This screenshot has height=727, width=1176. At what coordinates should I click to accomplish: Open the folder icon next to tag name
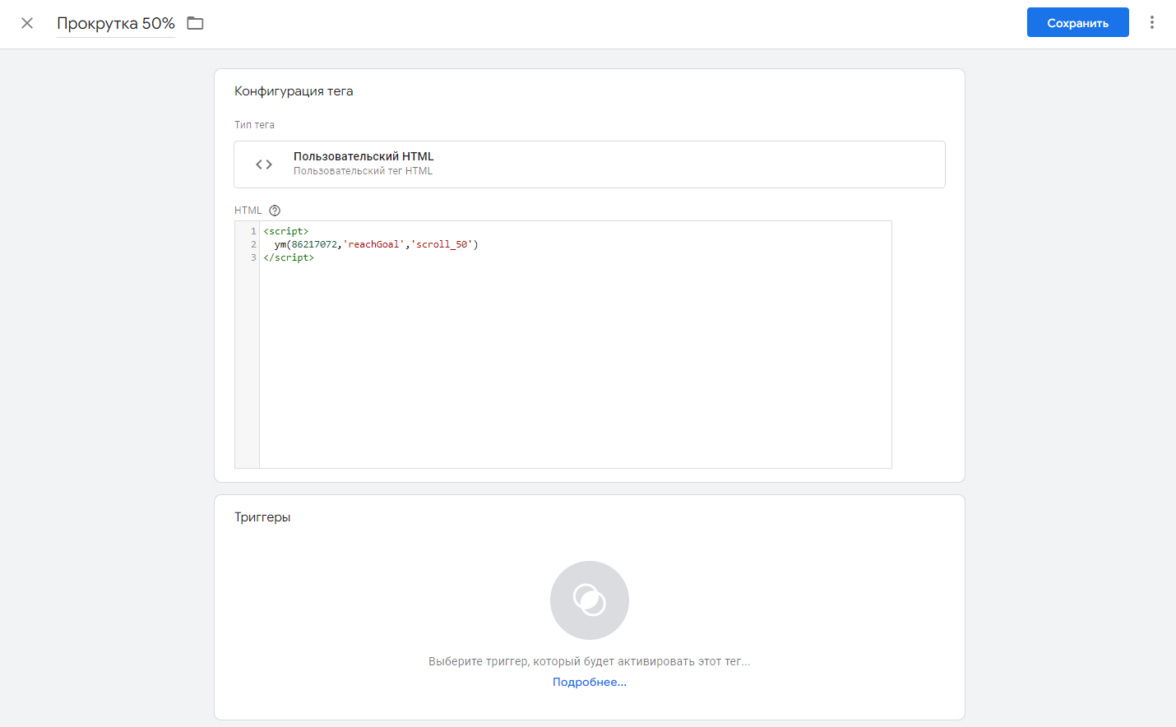195,23
